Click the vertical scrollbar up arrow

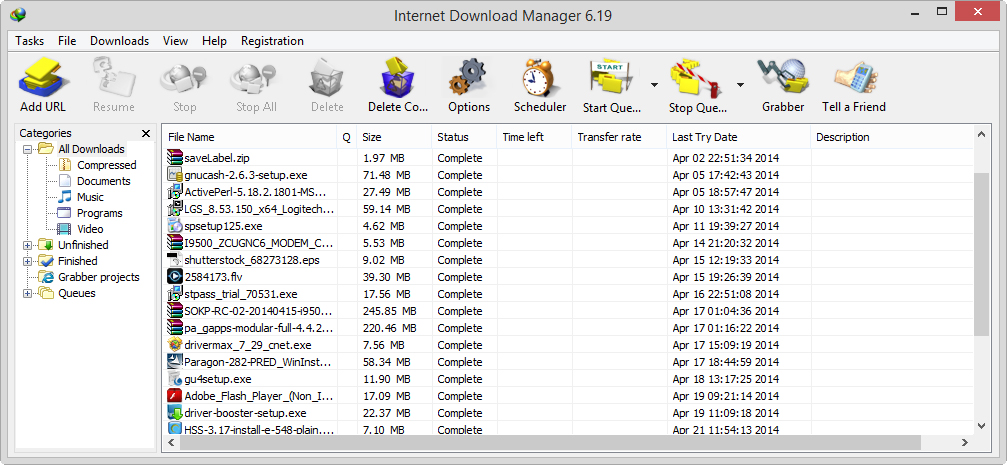point(981,135)
